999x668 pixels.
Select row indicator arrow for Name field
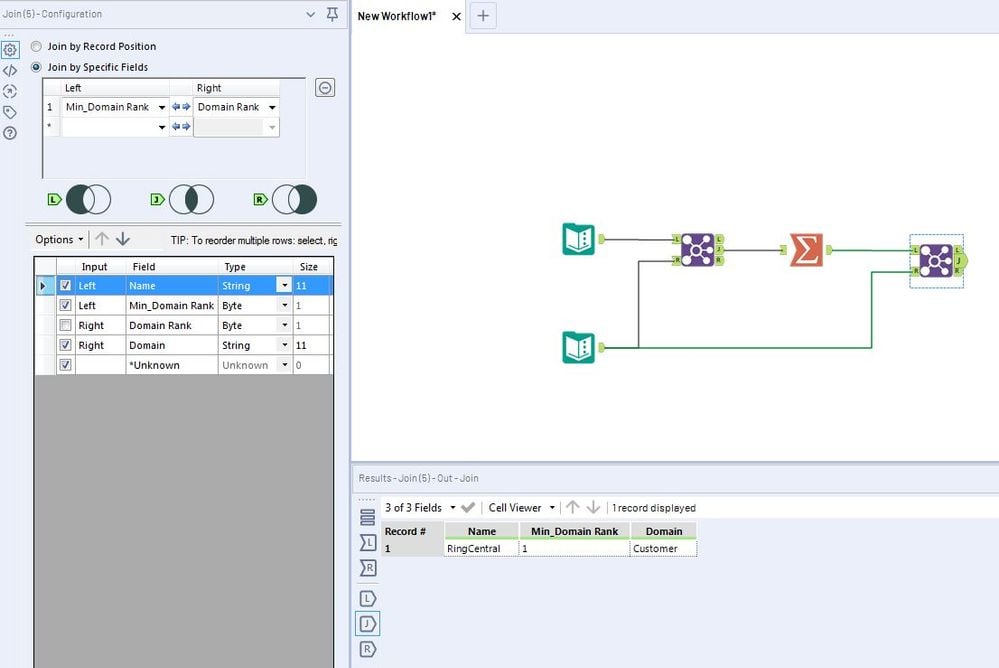pos(45,286)
